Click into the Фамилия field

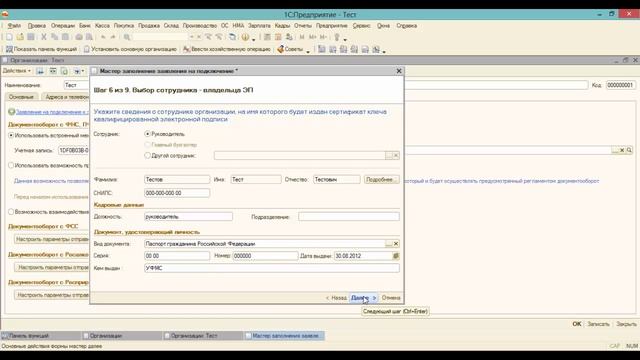tap(177, 180)
